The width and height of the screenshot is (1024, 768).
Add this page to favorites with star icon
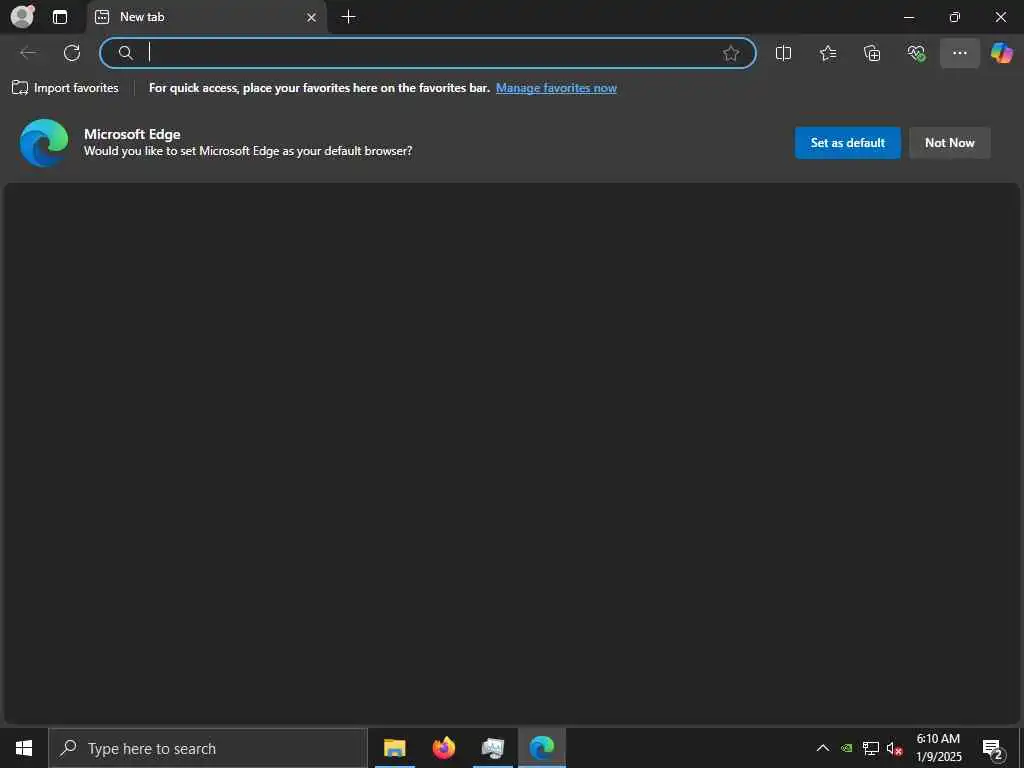coord(731,53)
